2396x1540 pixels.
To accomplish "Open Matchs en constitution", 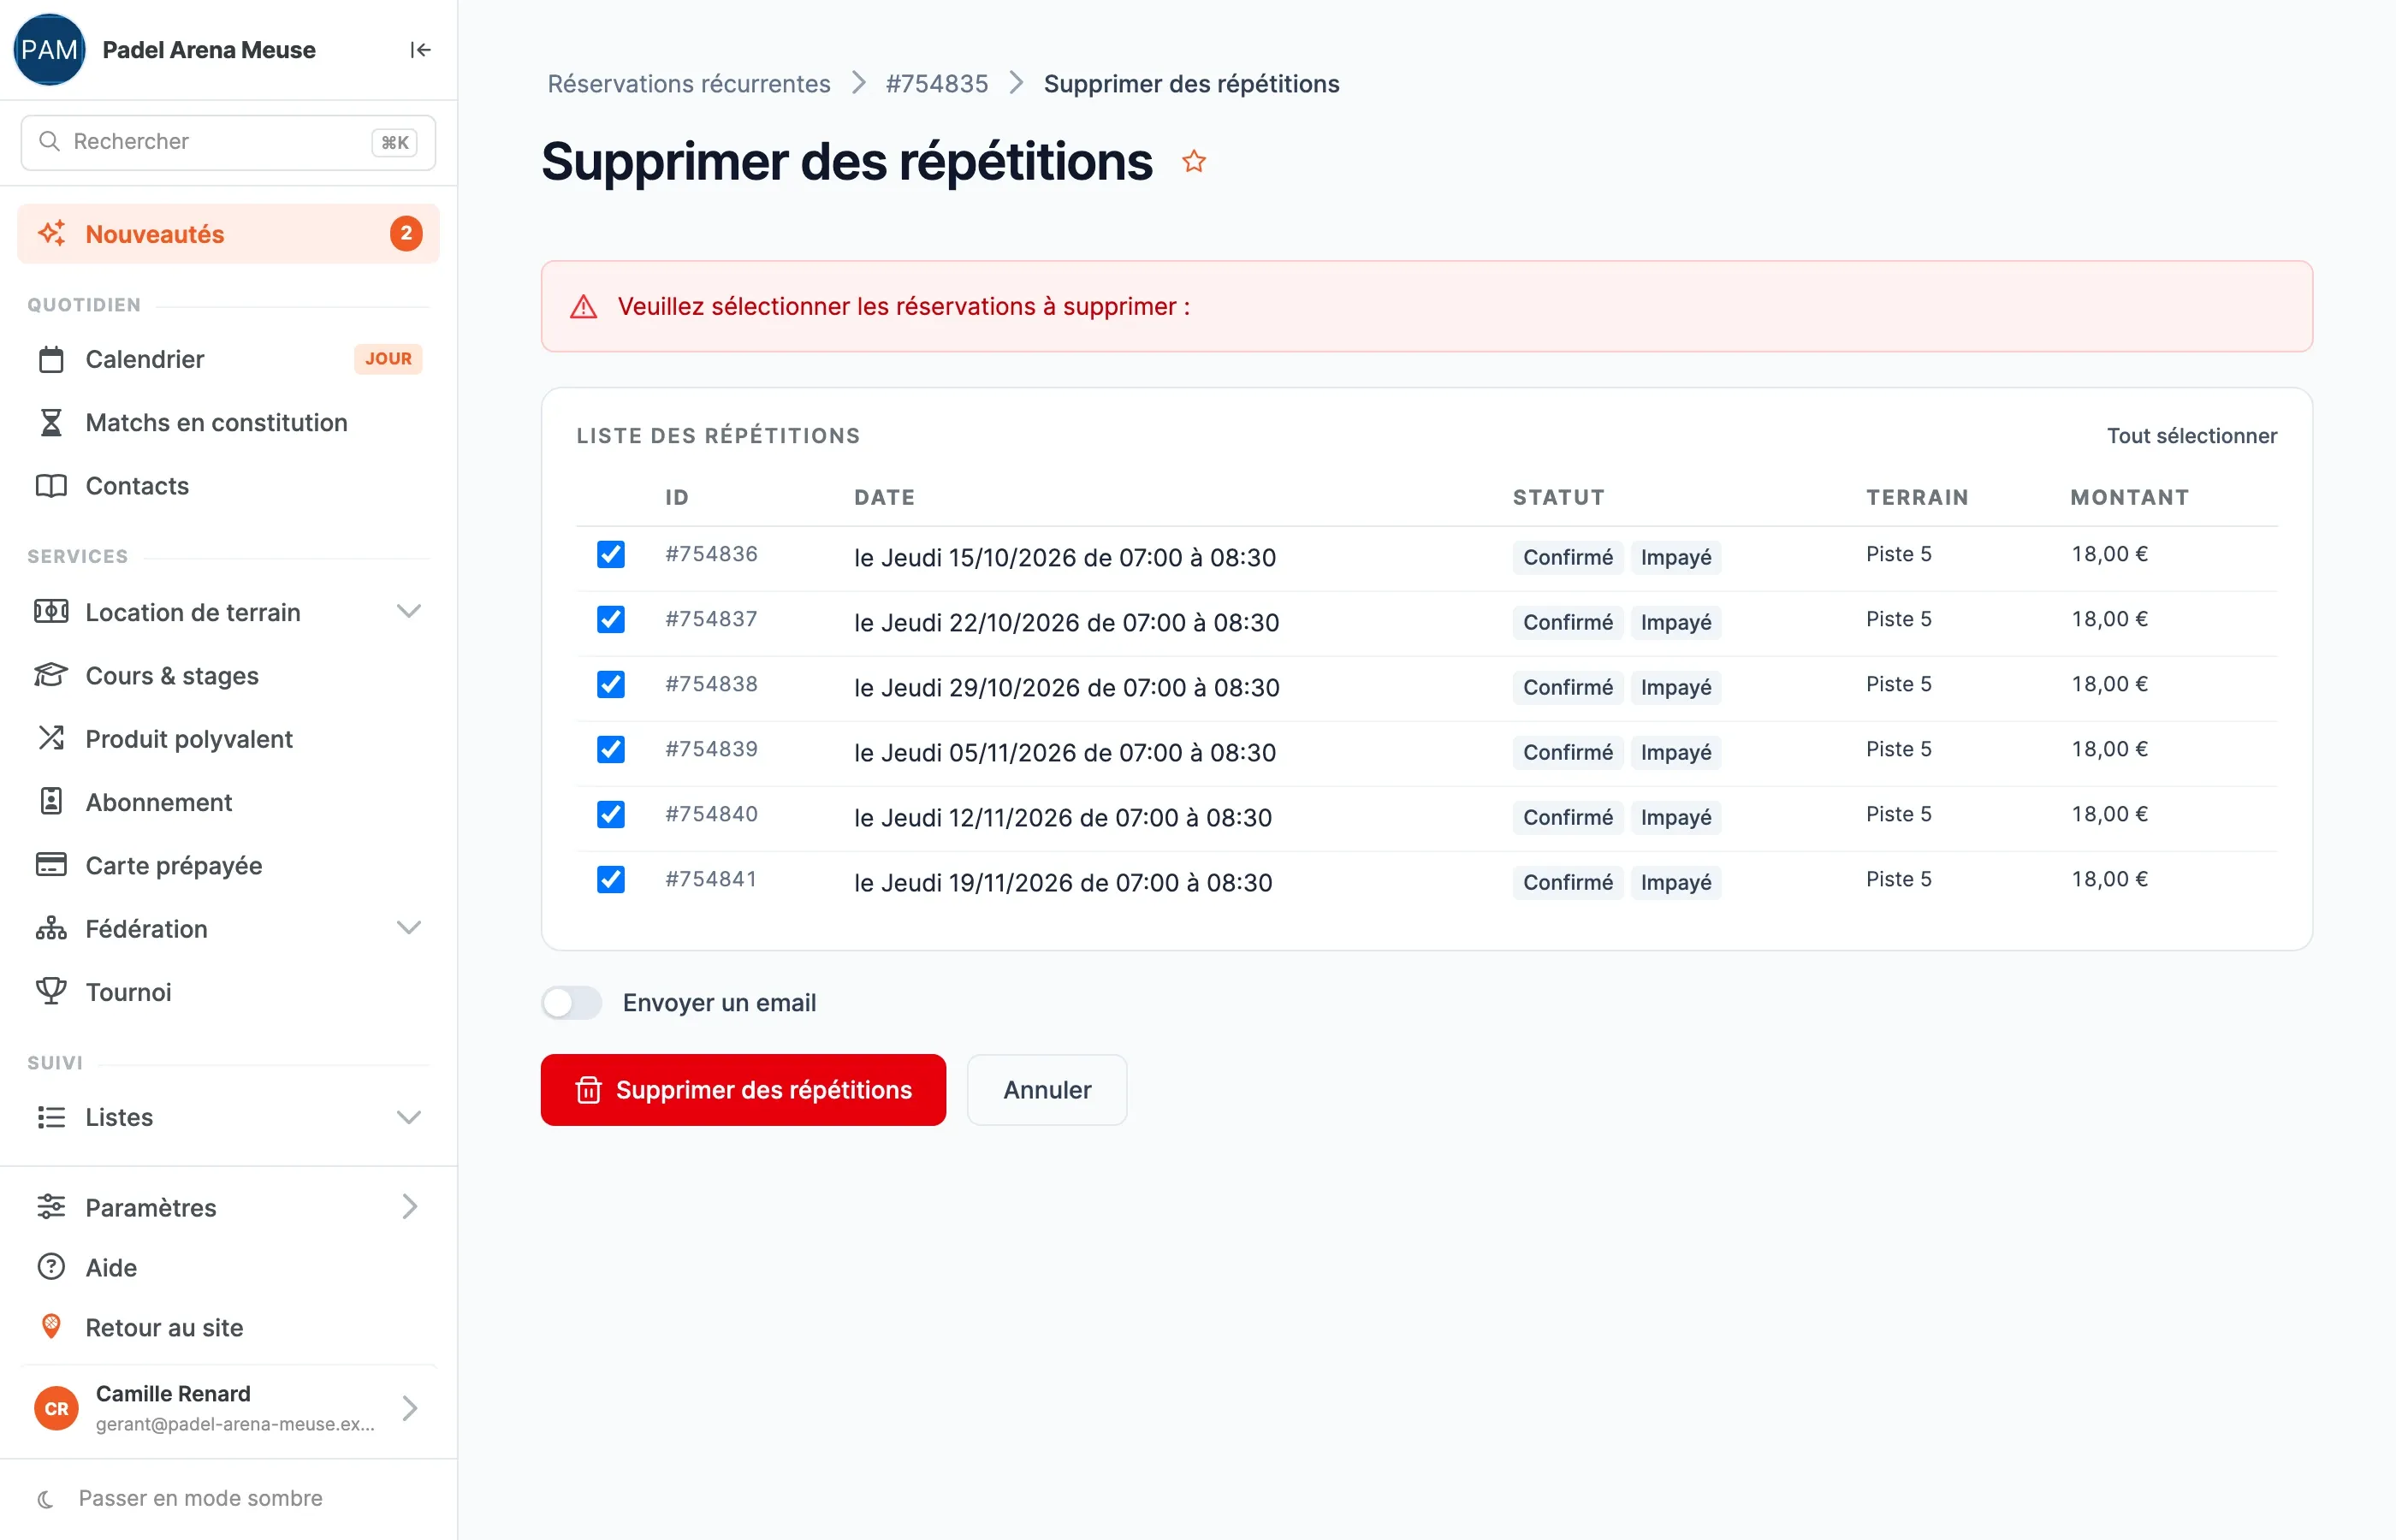I will [228, 422].
